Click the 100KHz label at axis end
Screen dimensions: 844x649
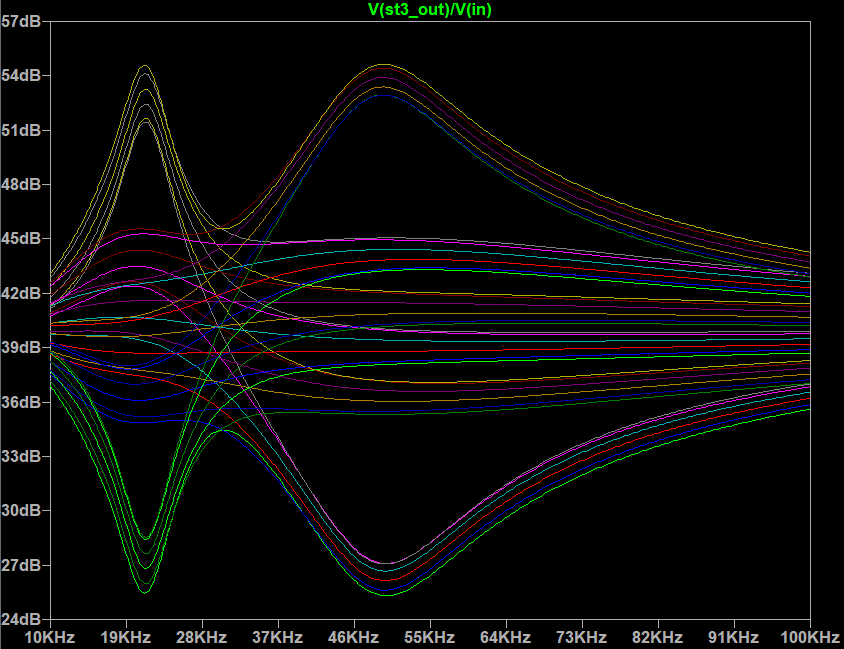(x=809, y=637)
